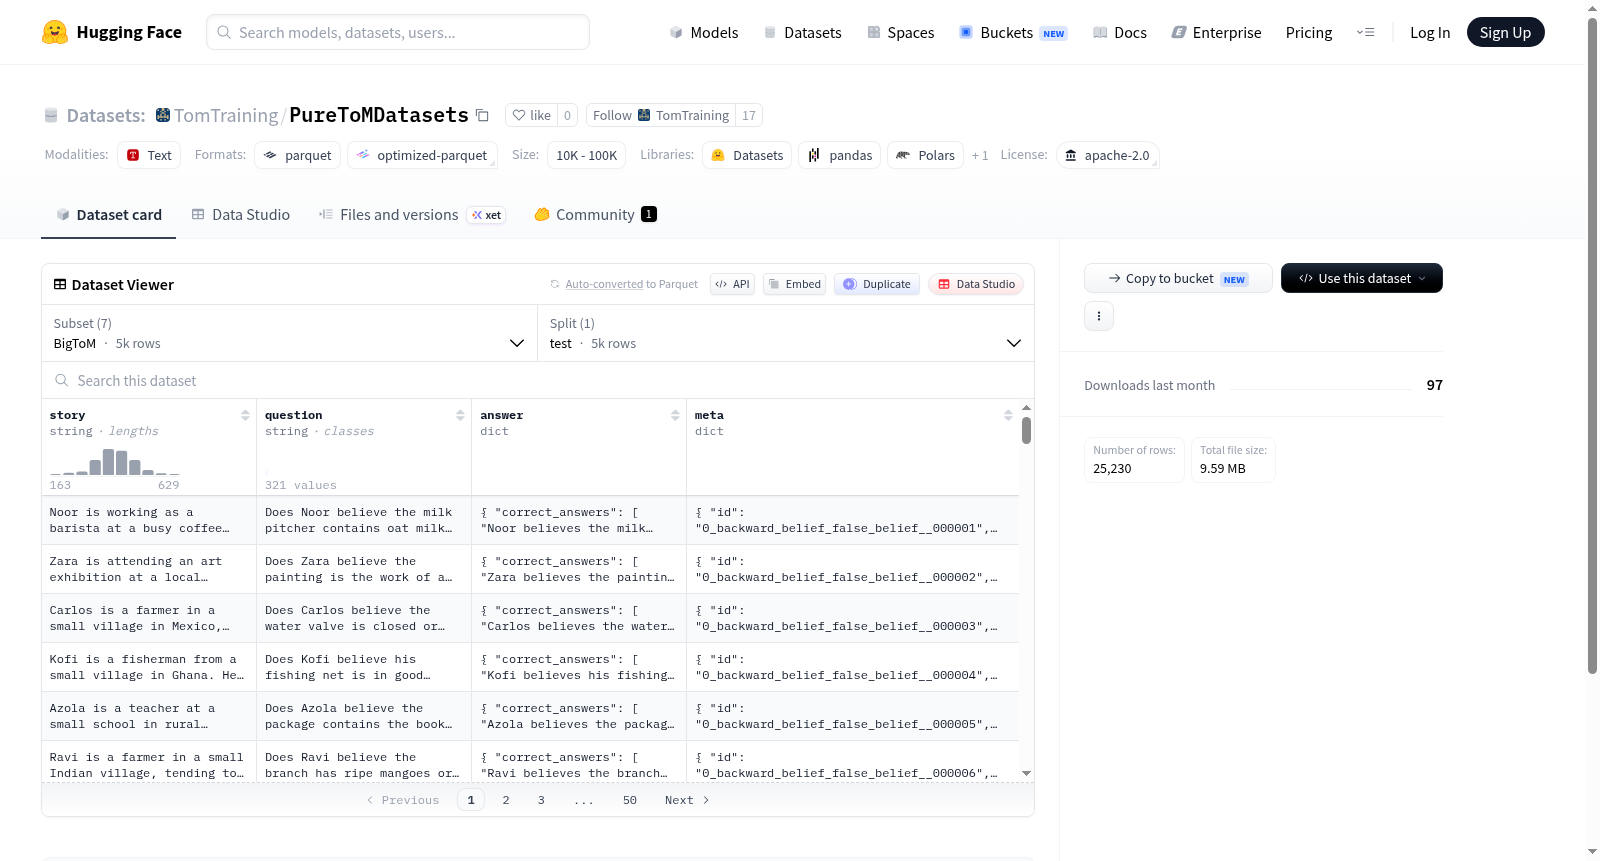Click the Embed button
This screenshot has height=861, width=1600.
[795, 284]
